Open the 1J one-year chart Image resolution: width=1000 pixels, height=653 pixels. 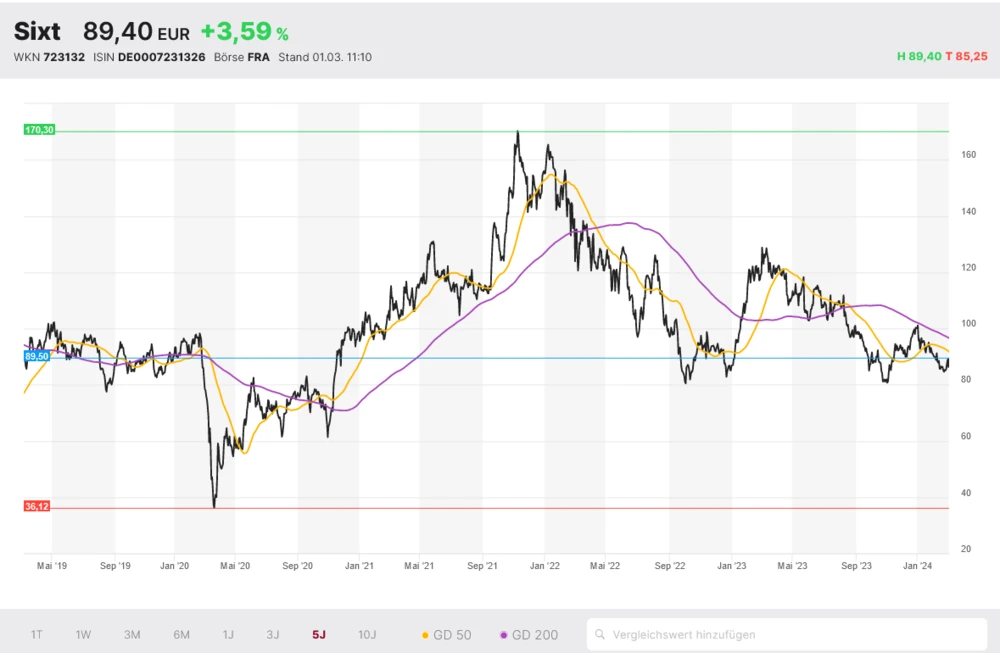coord(227,634)
